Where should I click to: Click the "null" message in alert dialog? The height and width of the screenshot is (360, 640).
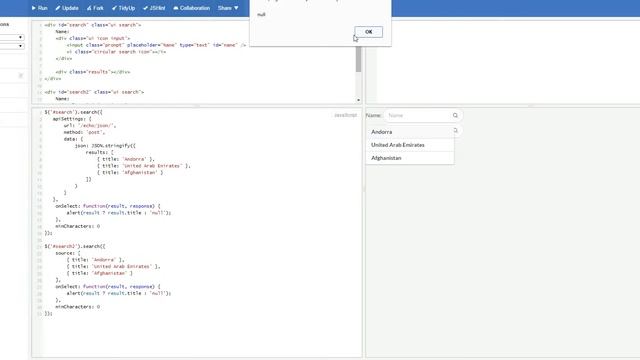(261, 15)
